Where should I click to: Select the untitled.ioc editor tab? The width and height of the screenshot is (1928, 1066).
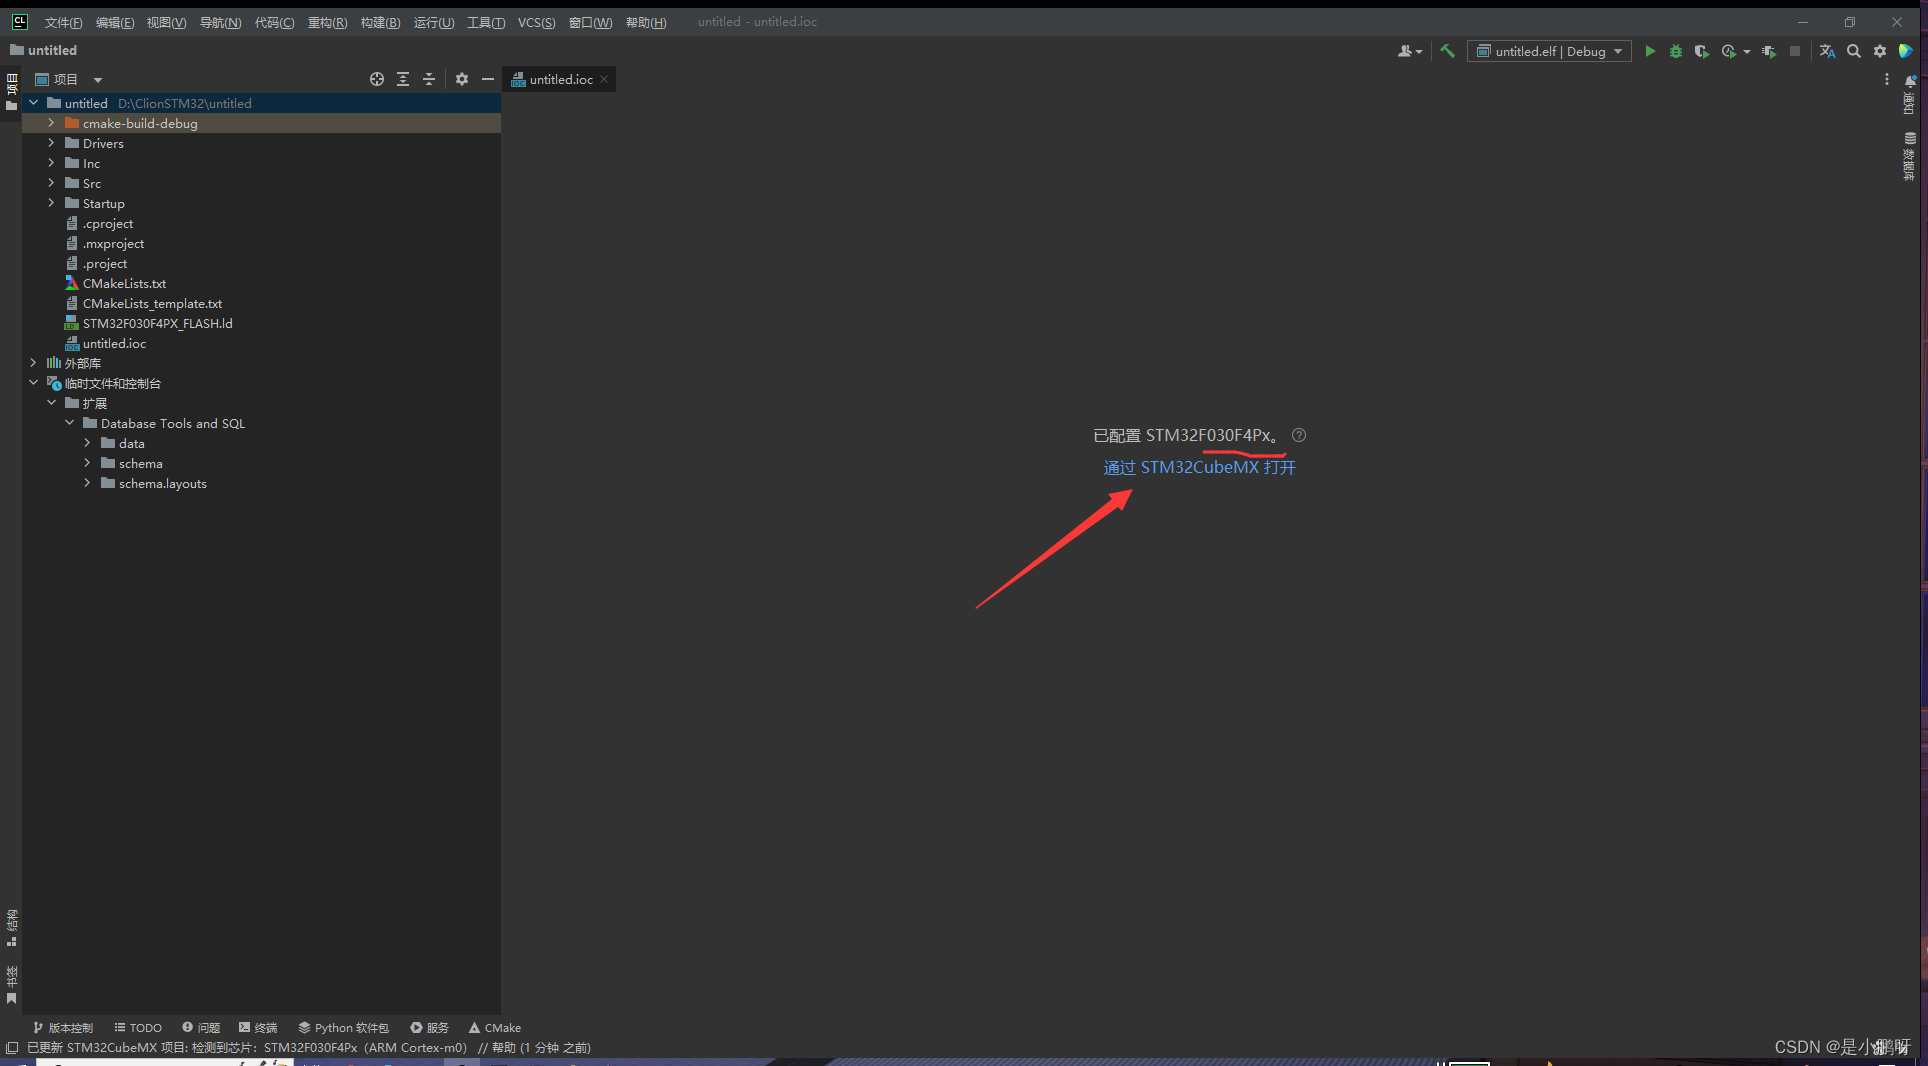coord(561,79)
